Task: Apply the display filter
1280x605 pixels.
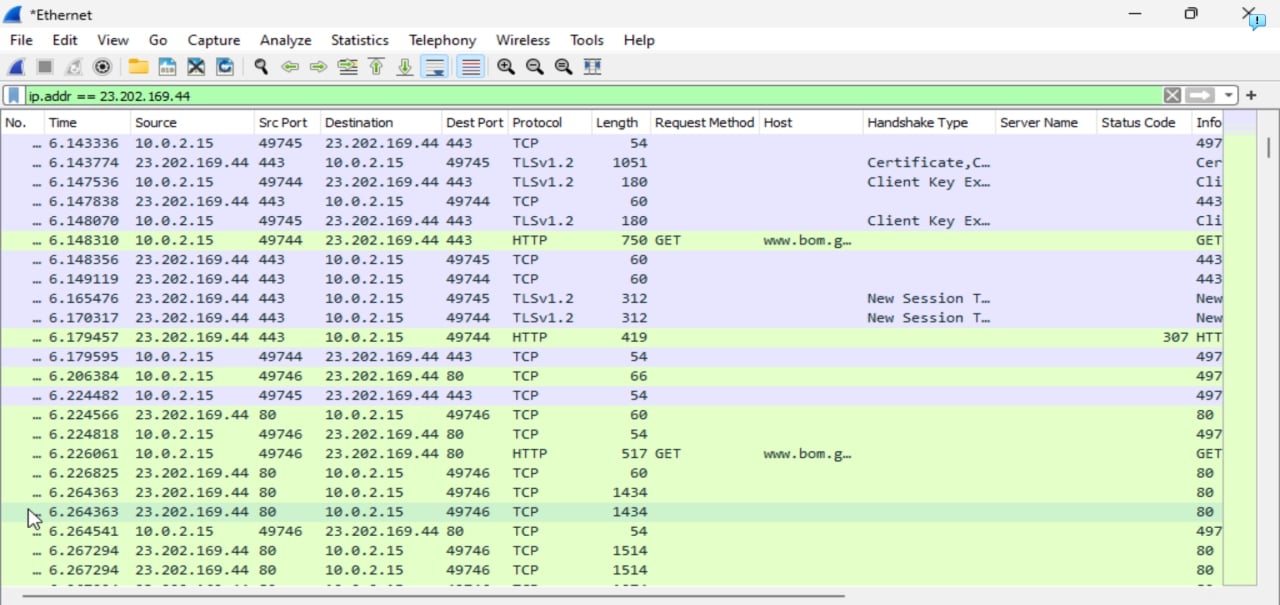Action: coord(1200,95)
